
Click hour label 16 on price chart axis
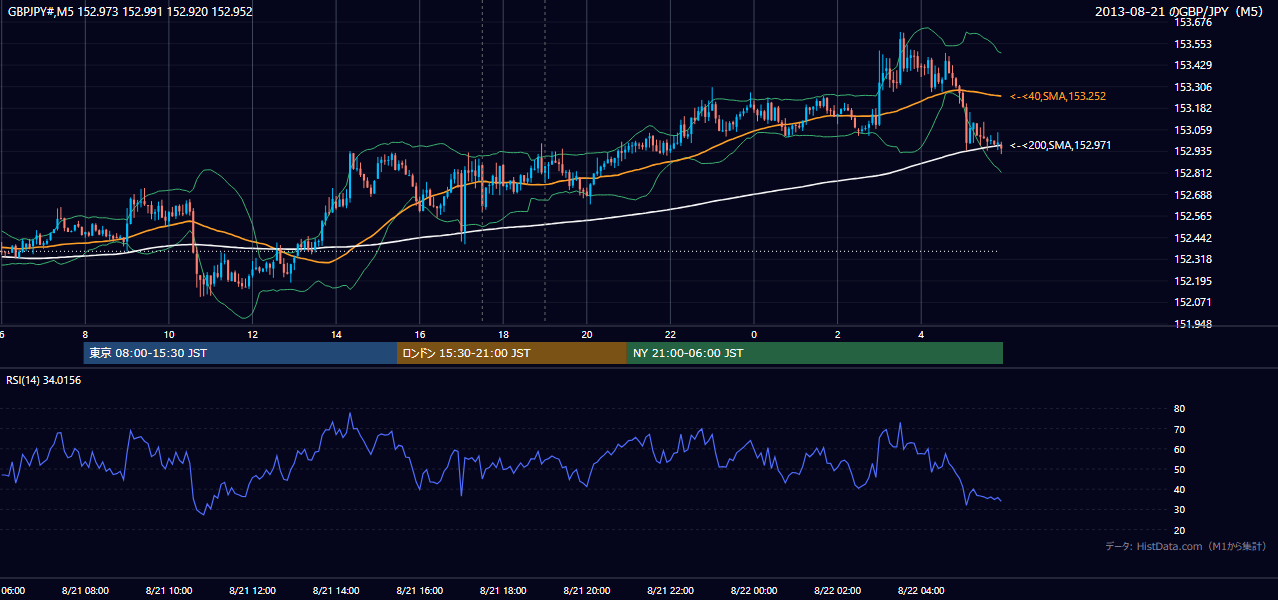420,335
